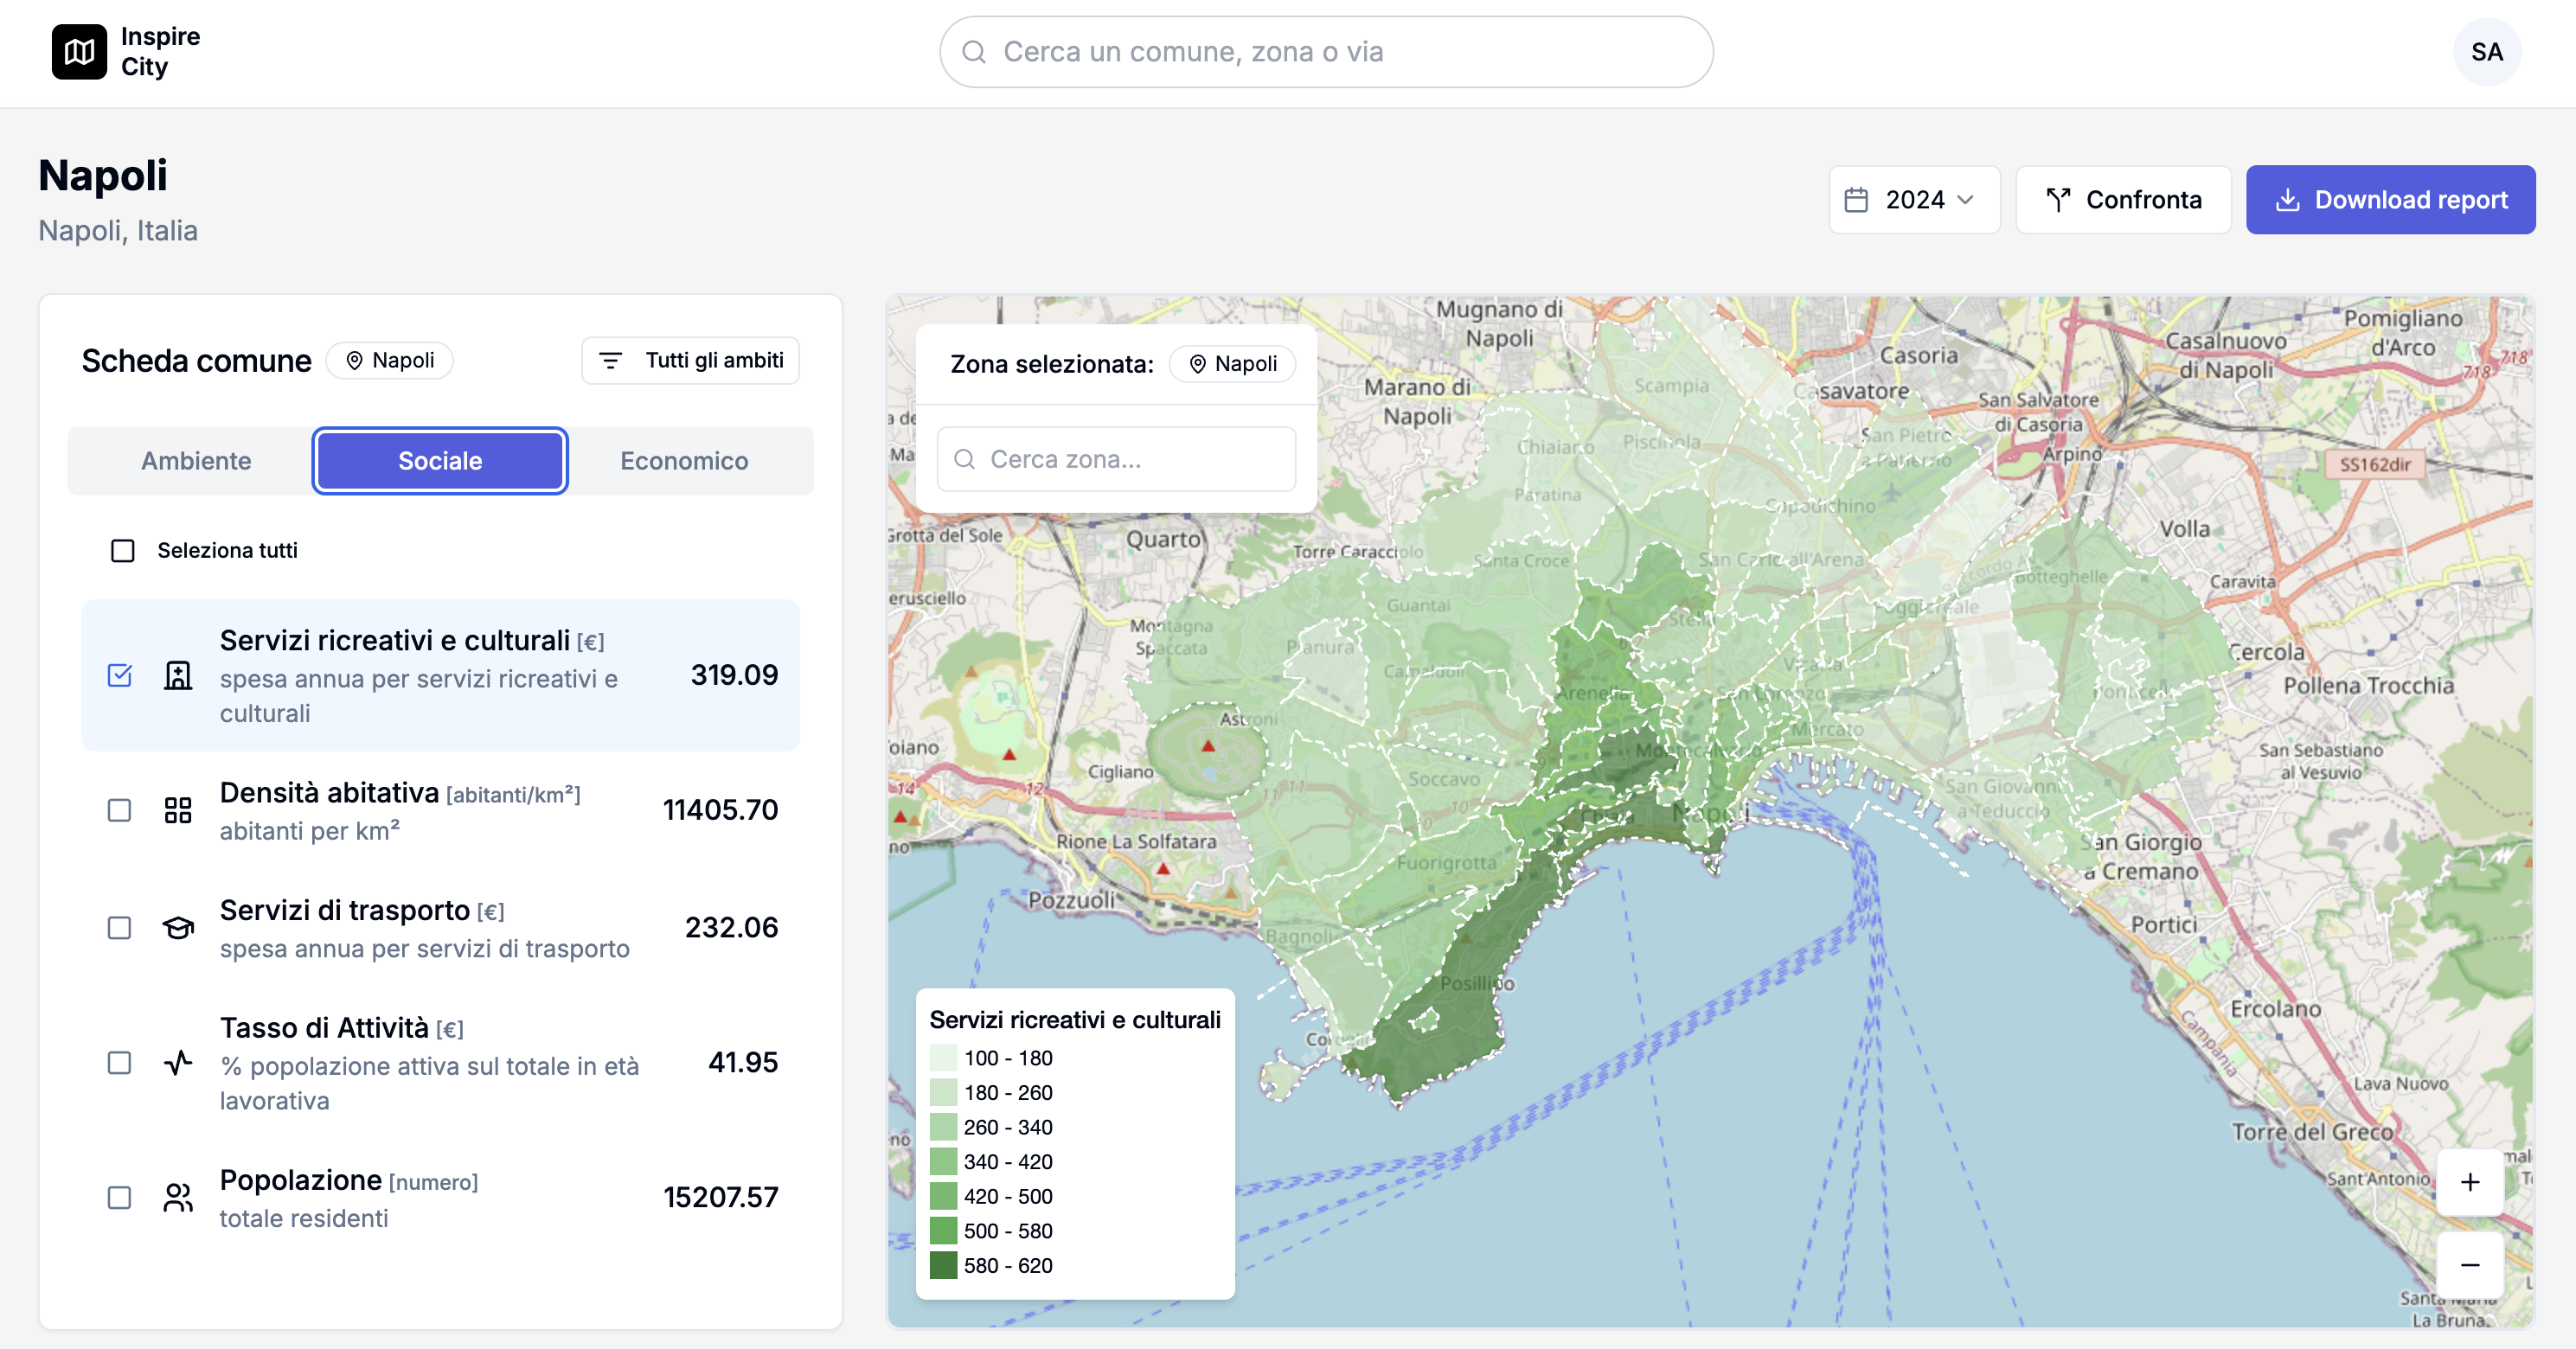
Task: Switch to the Economico tab
Action: [x=684, y=461]
